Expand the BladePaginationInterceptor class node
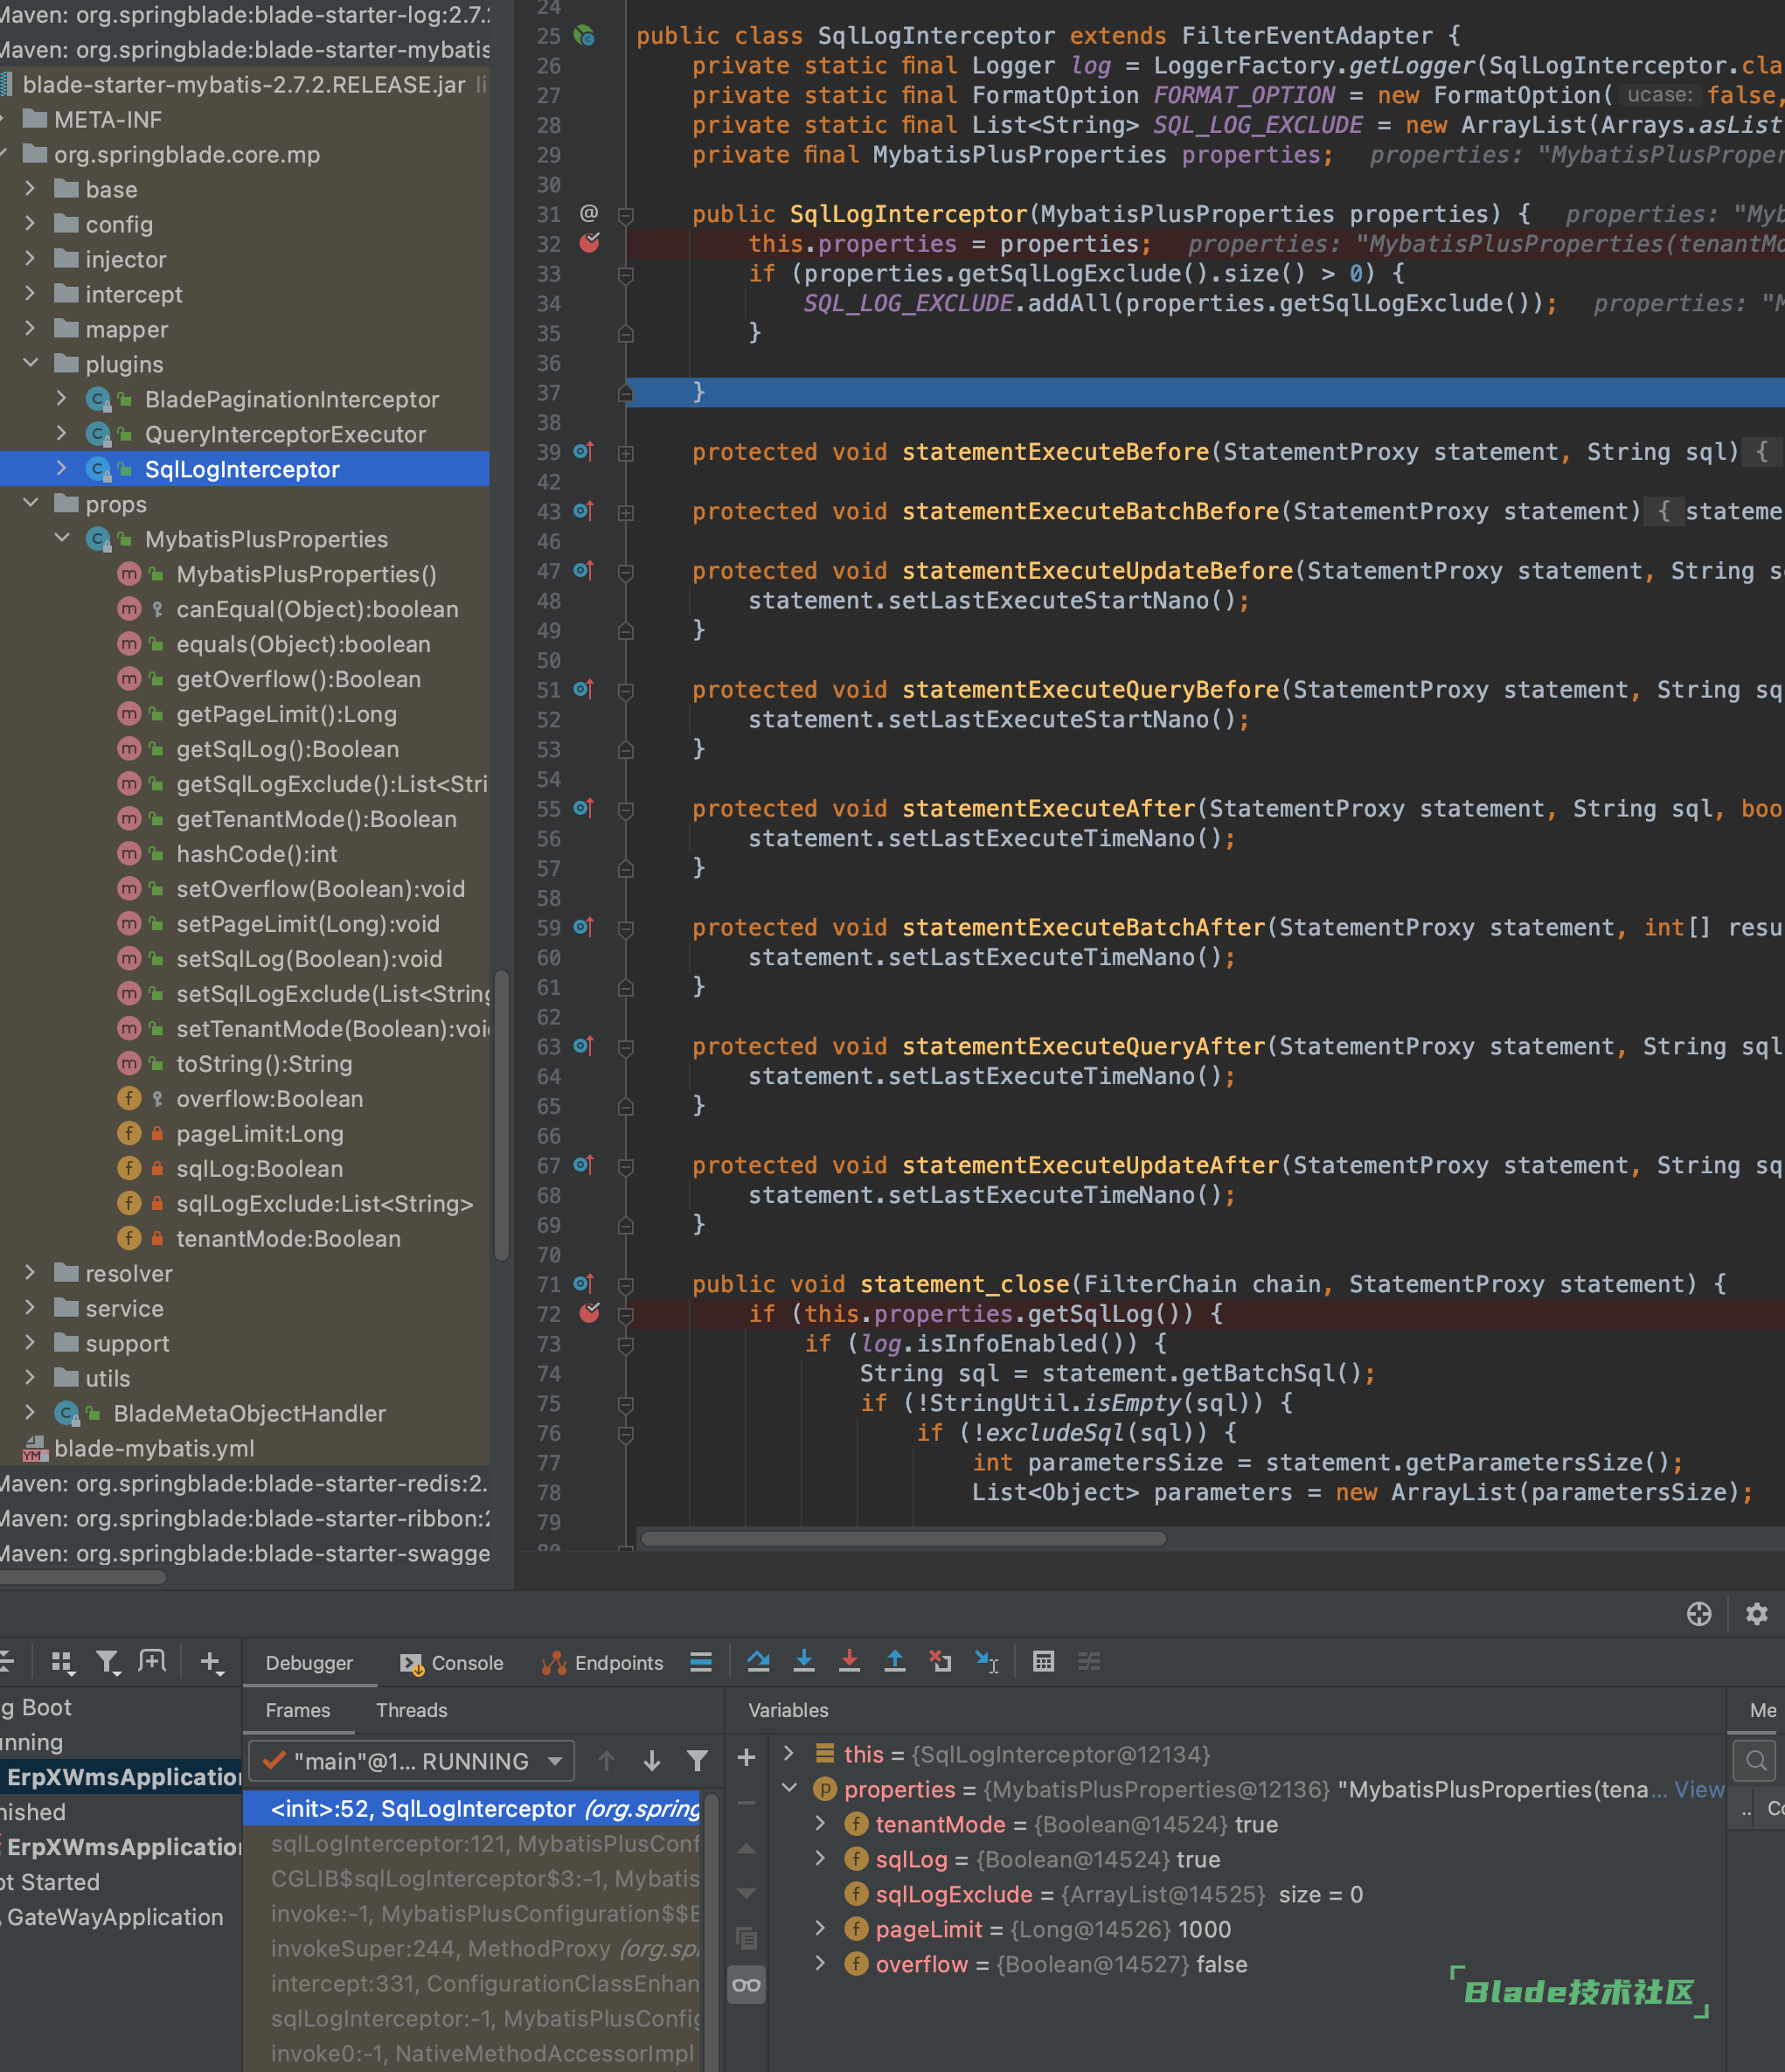1785x2072 pixels. coord(62,399)
